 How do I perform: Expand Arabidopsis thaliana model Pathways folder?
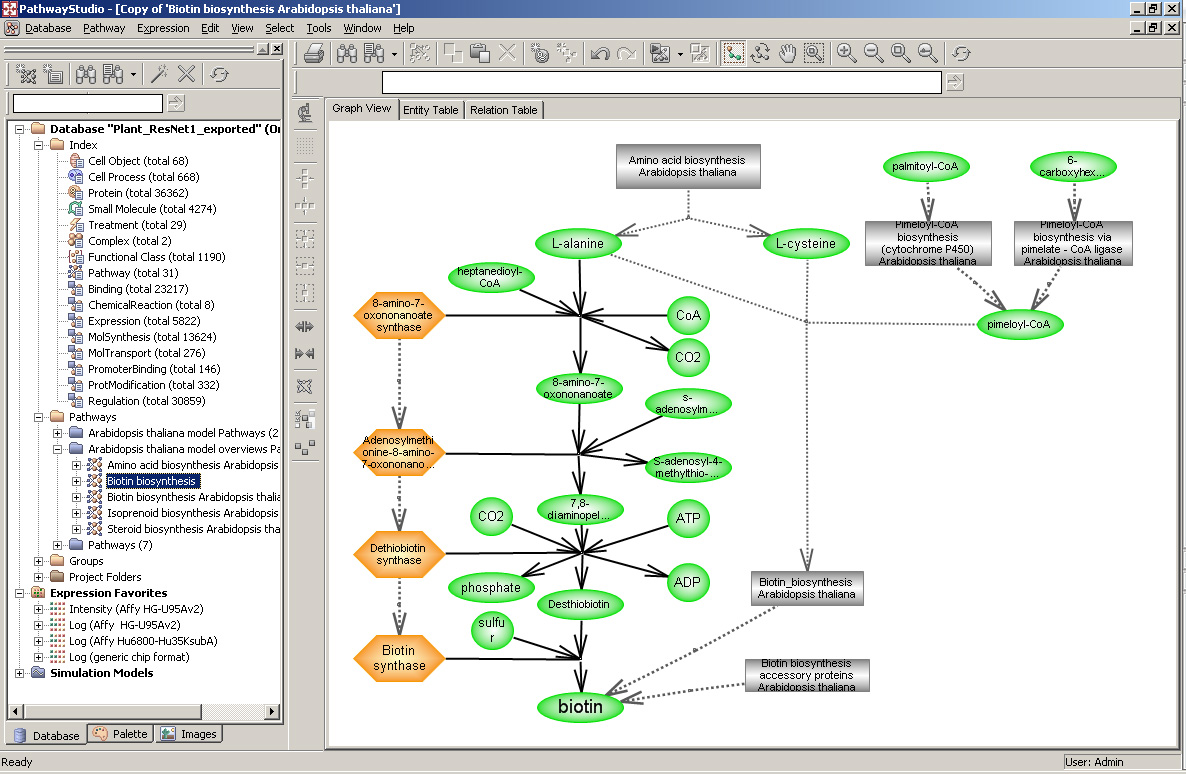pos(57,434)
